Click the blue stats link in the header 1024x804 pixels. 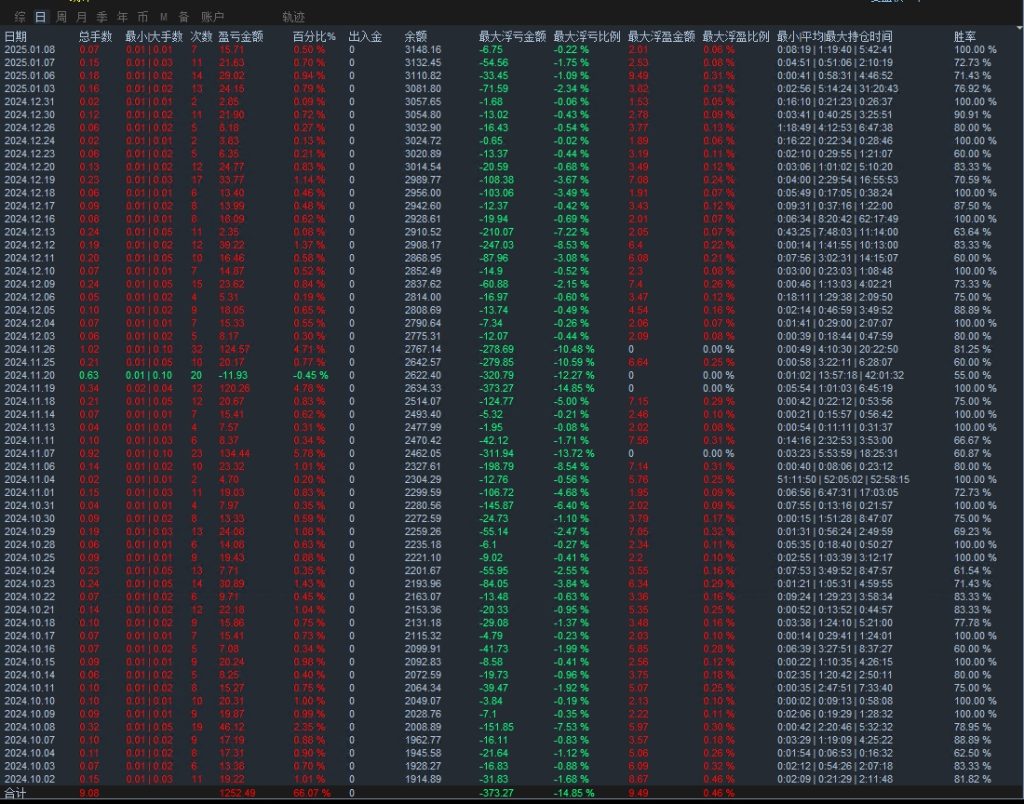pyautogui.click(x=880, y=4)
